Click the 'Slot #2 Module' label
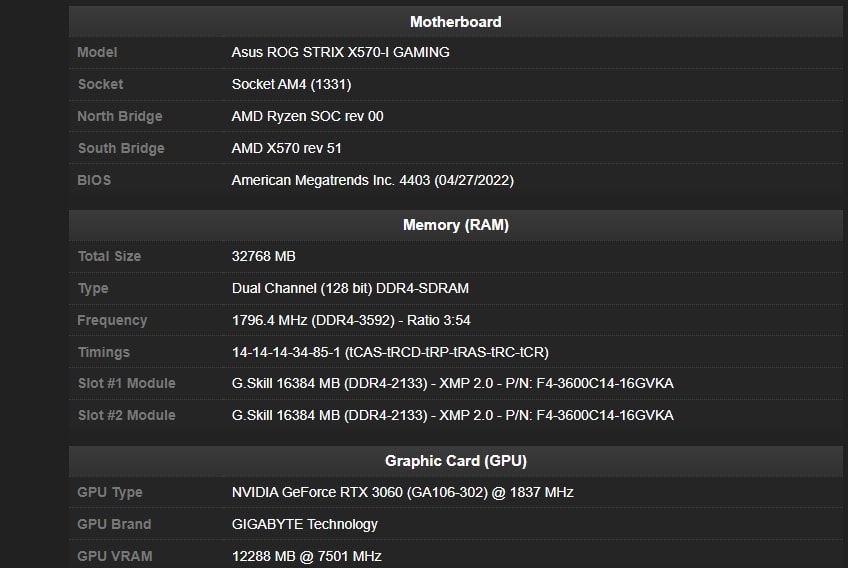 click(x=127, y=415)
